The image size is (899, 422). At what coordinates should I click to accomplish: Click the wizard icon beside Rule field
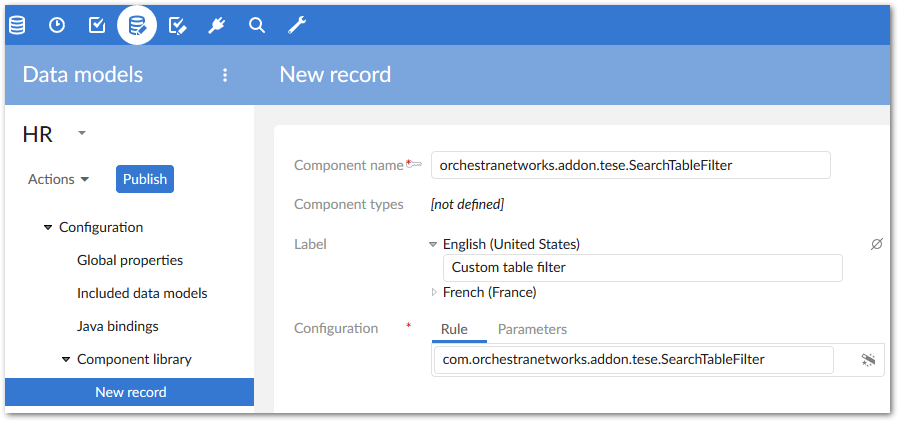tap(868, 360)
